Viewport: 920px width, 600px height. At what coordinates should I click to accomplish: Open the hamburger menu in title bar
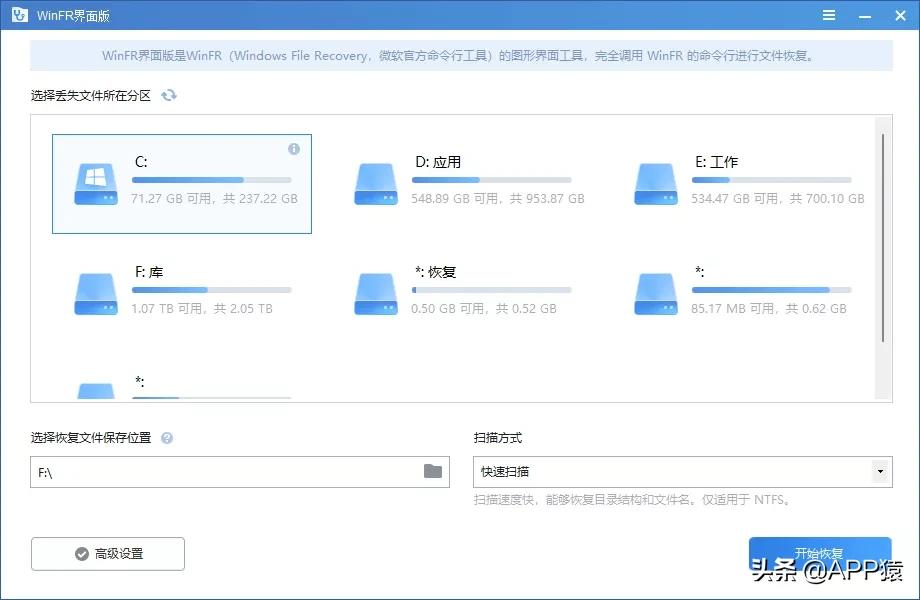click(830, 15)
